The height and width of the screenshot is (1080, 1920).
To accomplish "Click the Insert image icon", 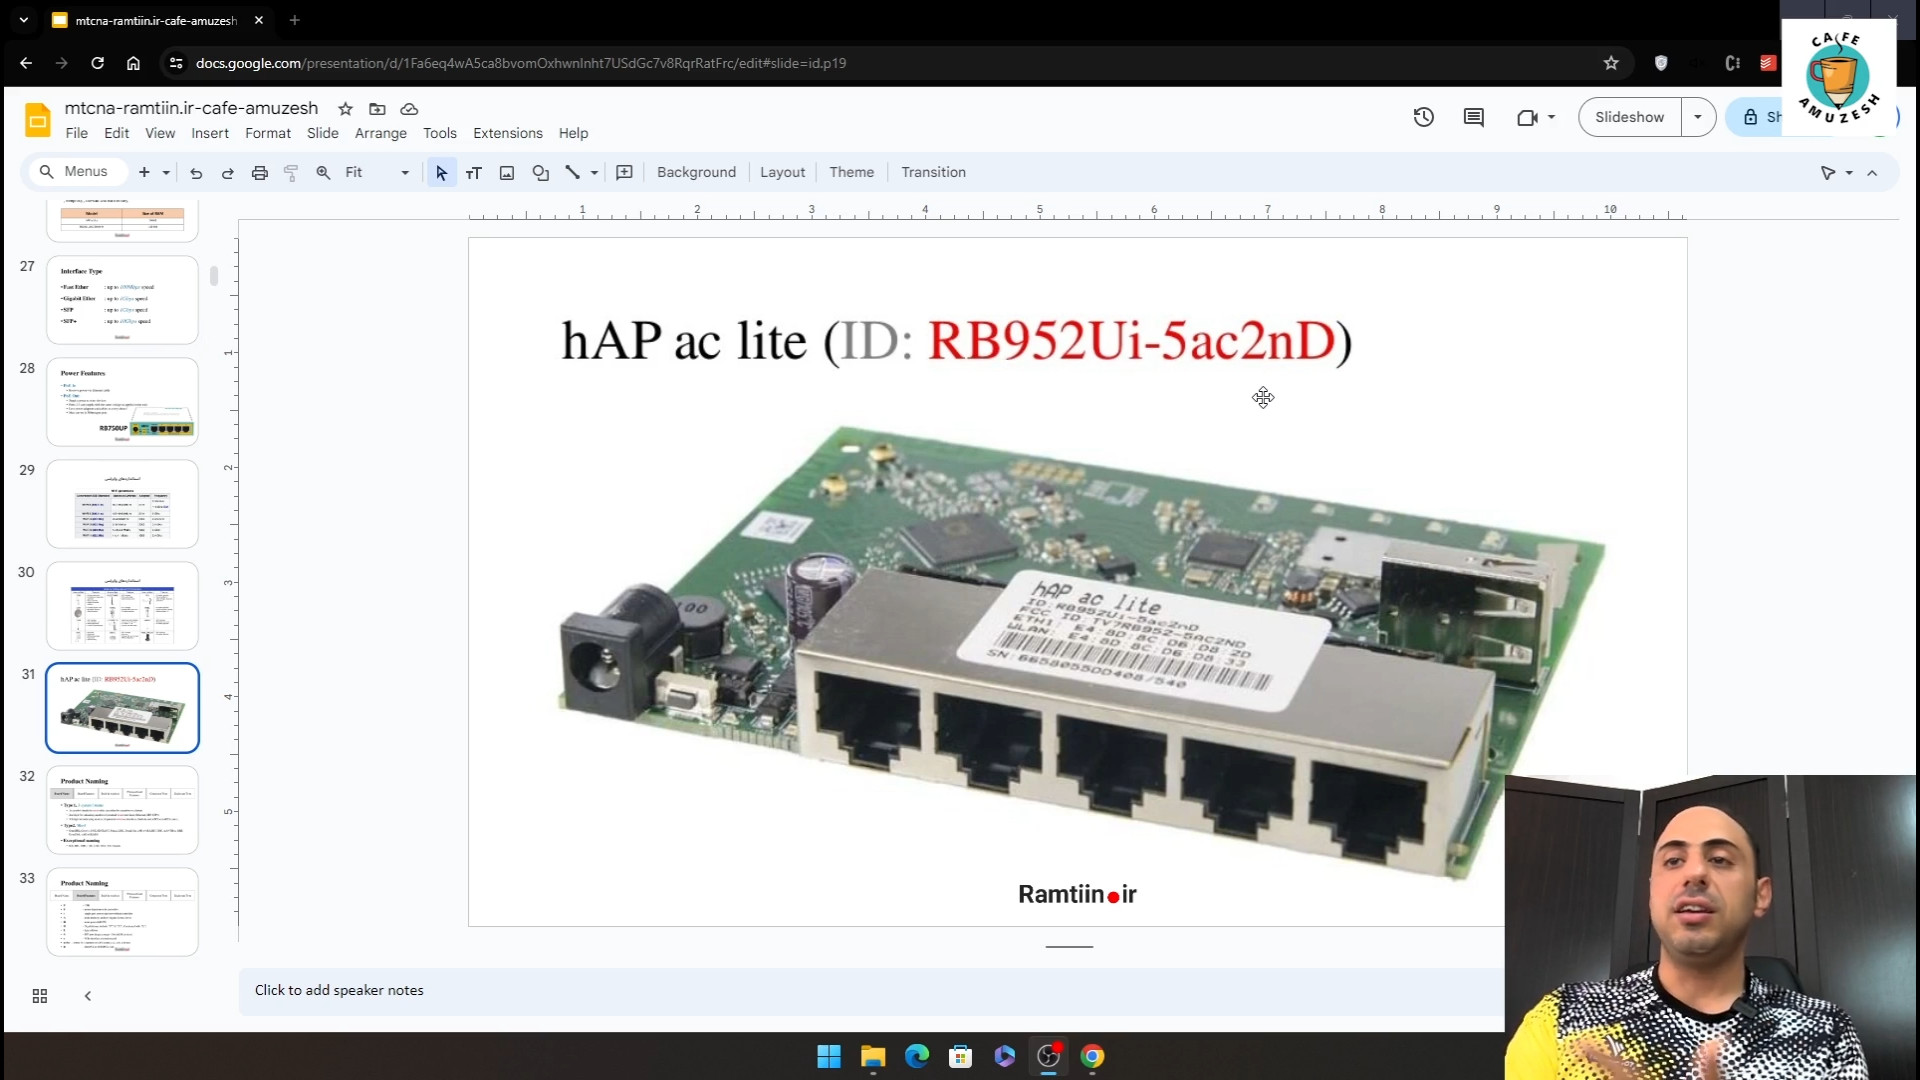I will coord(507,173).
